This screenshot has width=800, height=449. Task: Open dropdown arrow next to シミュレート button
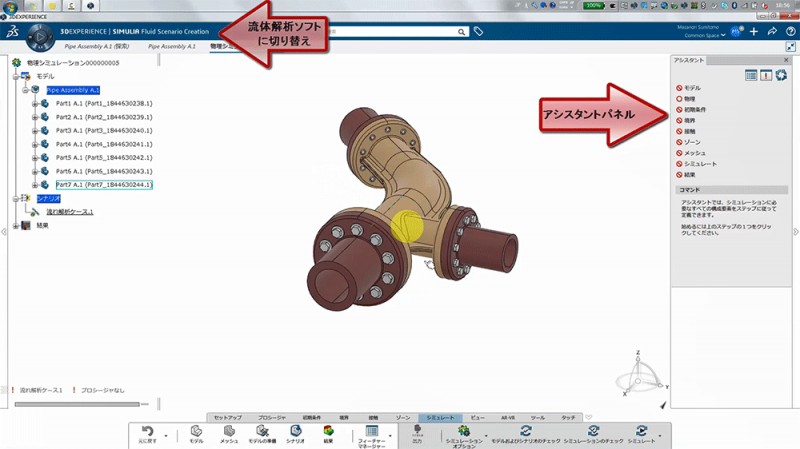point(660,436)
